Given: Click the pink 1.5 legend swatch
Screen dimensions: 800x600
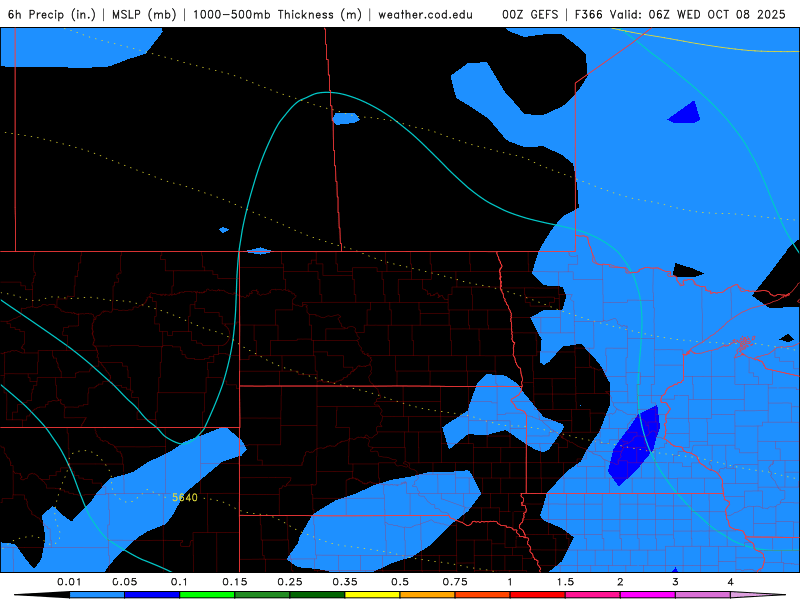Looking at the screenshot, I should (593, 595).
